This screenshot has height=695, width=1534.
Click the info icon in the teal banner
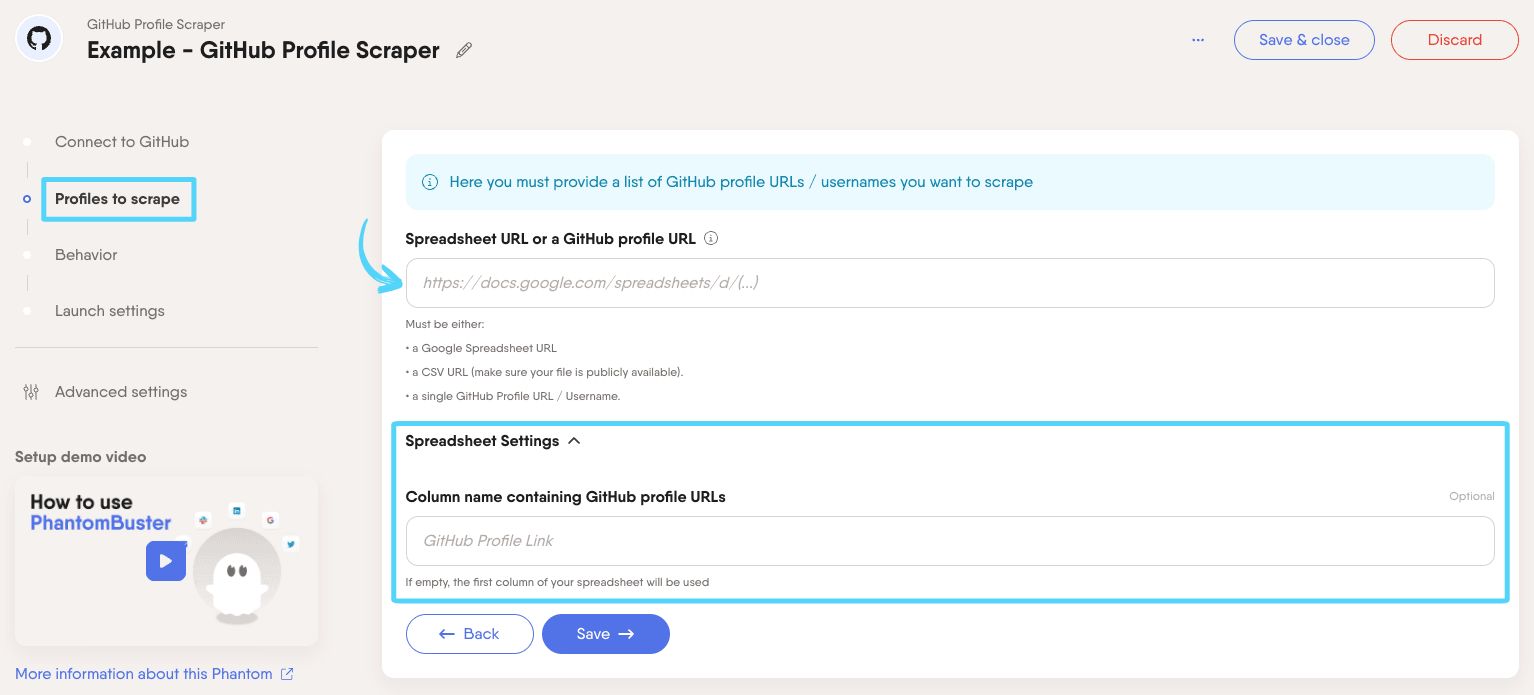[430, 182]
